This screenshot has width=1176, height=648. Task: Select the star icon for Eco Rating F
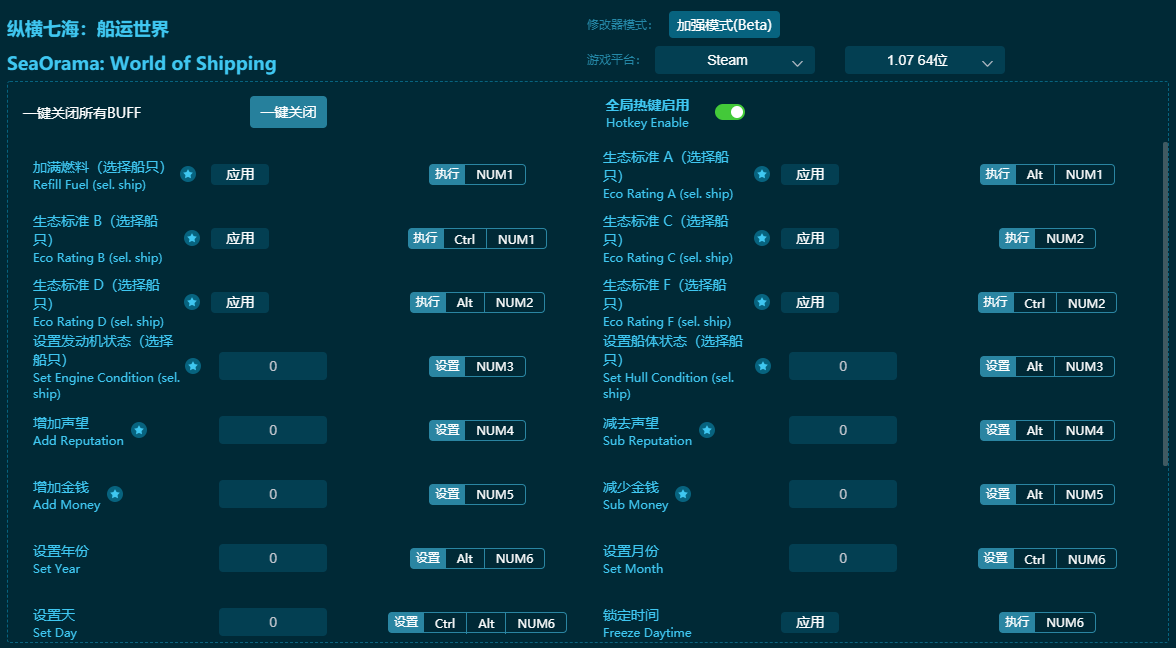tap(762, 302)
